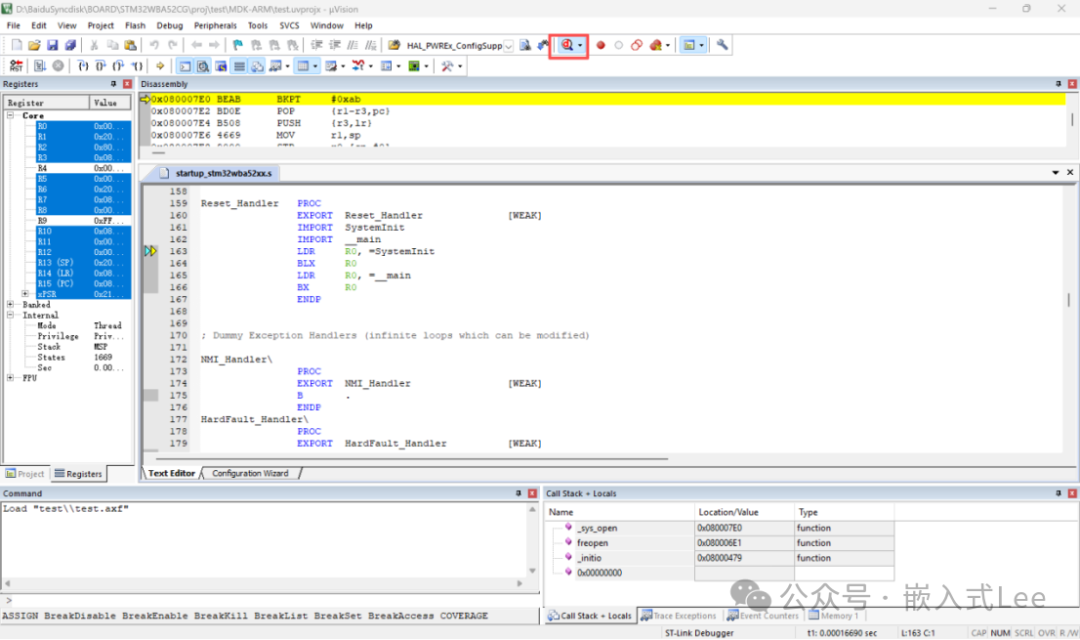This screenshot has height=640, width=1080.
Task: Open the Peripherals menu
Action: tap(216, 25)
